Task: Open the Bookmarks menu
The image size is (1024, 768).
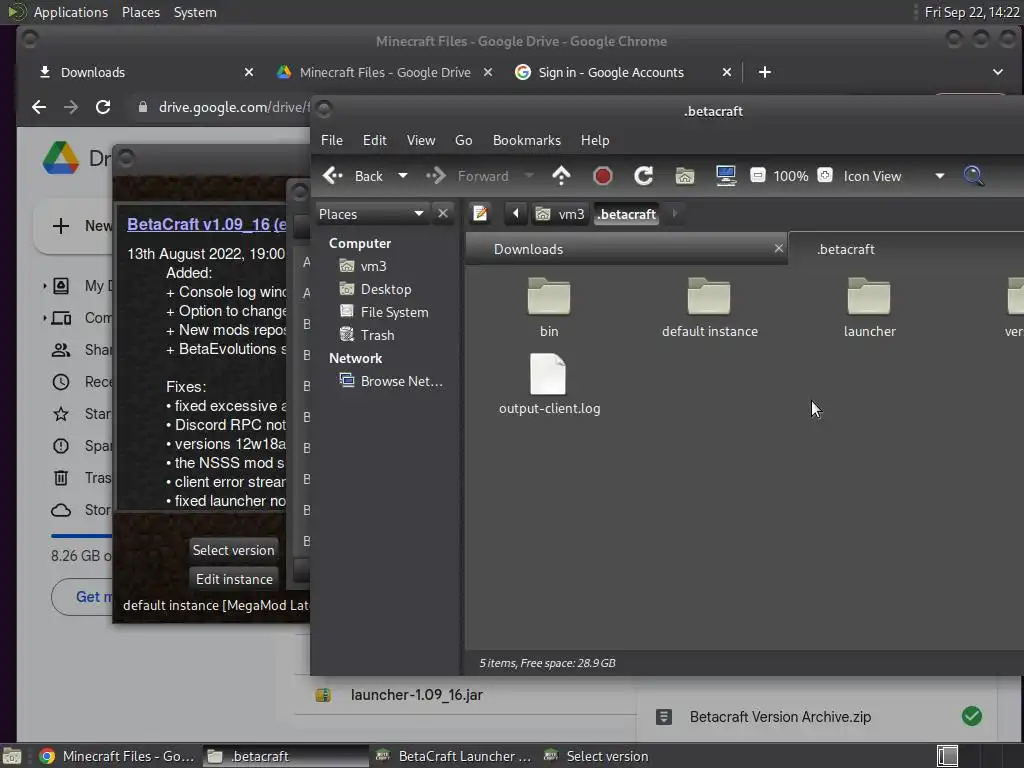Action: (526, 140)
